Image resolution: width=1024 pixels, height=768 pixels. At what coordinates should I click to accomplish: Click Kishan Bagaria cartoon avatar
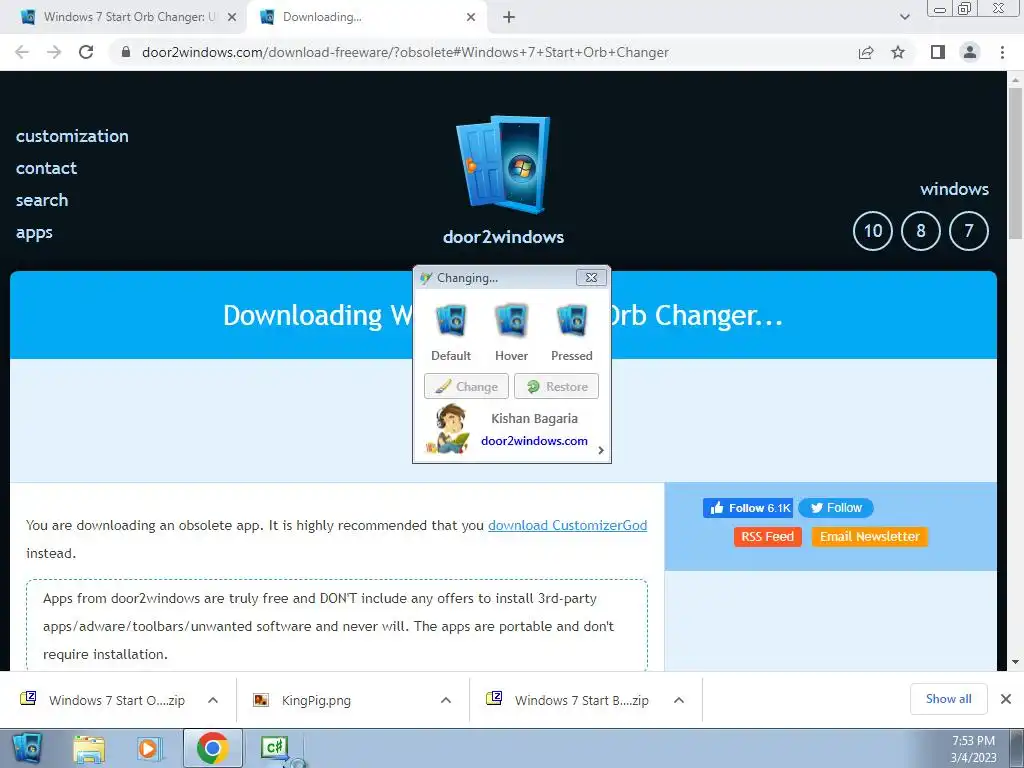pyautogui.click(x=448, y=429)
